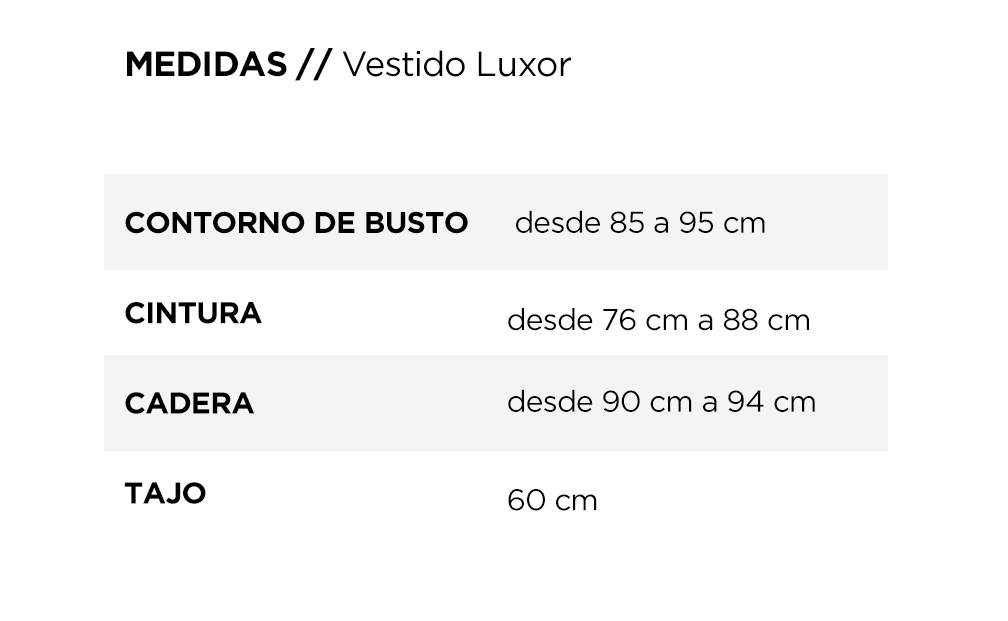The image size is (1008, 621).
Task: Click the MEDIDAS heading text
Action: (x=206, y=64)
